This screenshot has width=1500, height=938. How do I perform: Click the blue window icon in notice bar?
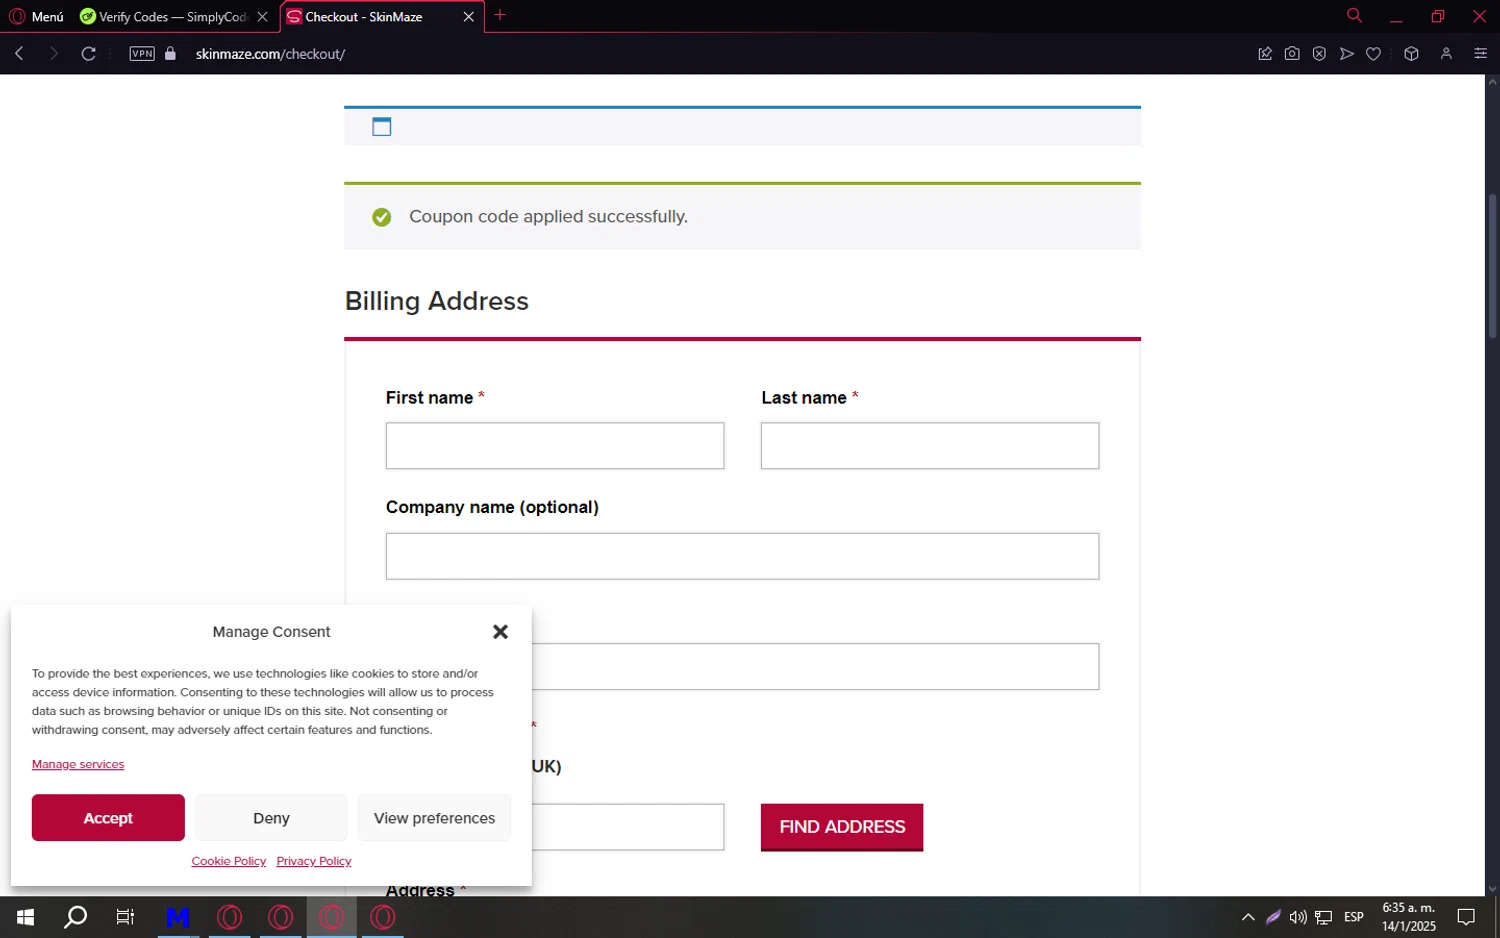[x=382, y=126]
